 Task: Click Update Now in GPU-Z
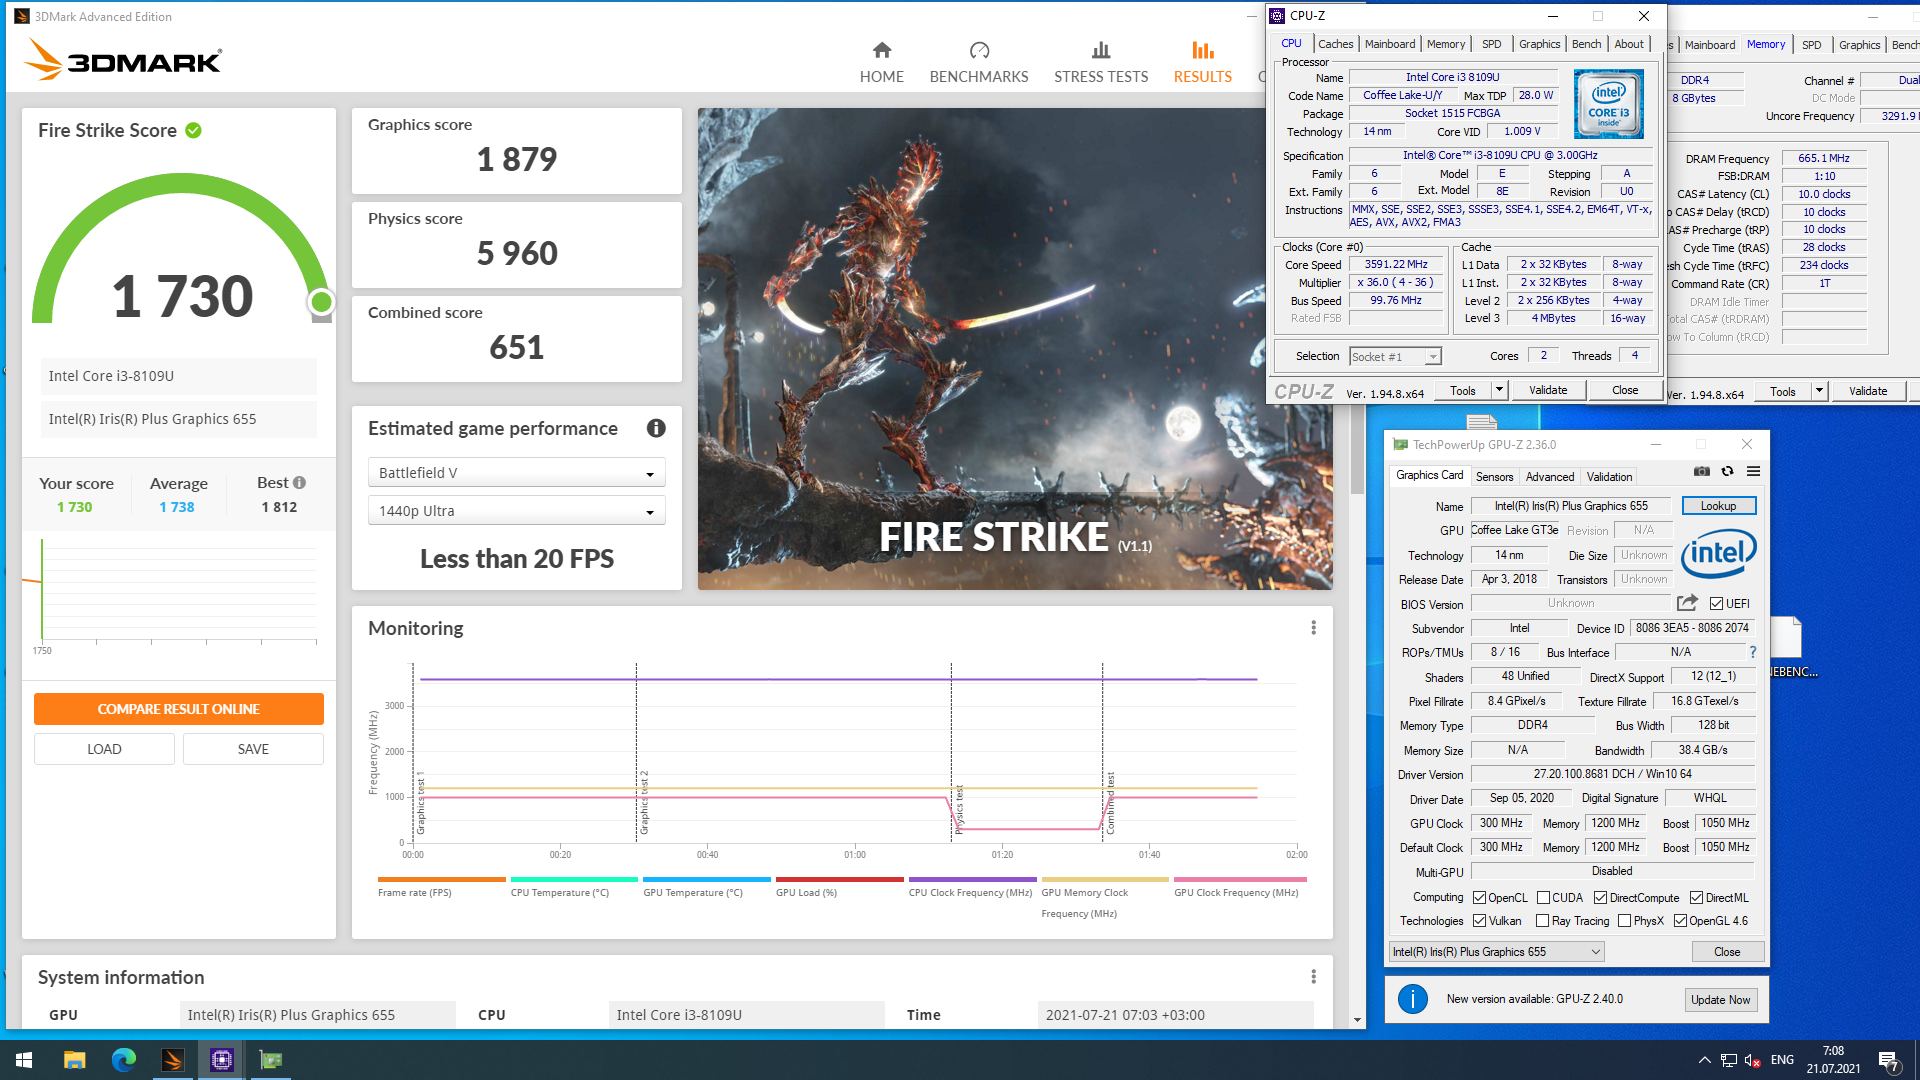point(1720,1000)
